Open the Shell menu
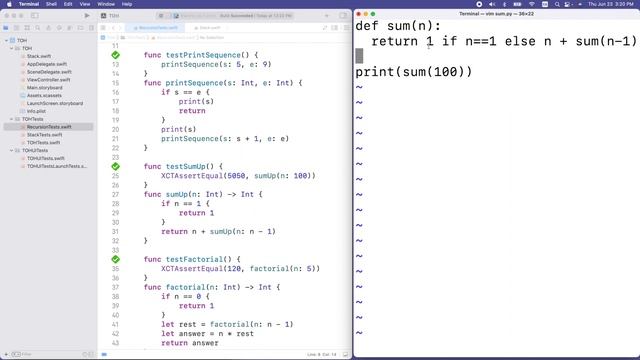 pos(51,4)
